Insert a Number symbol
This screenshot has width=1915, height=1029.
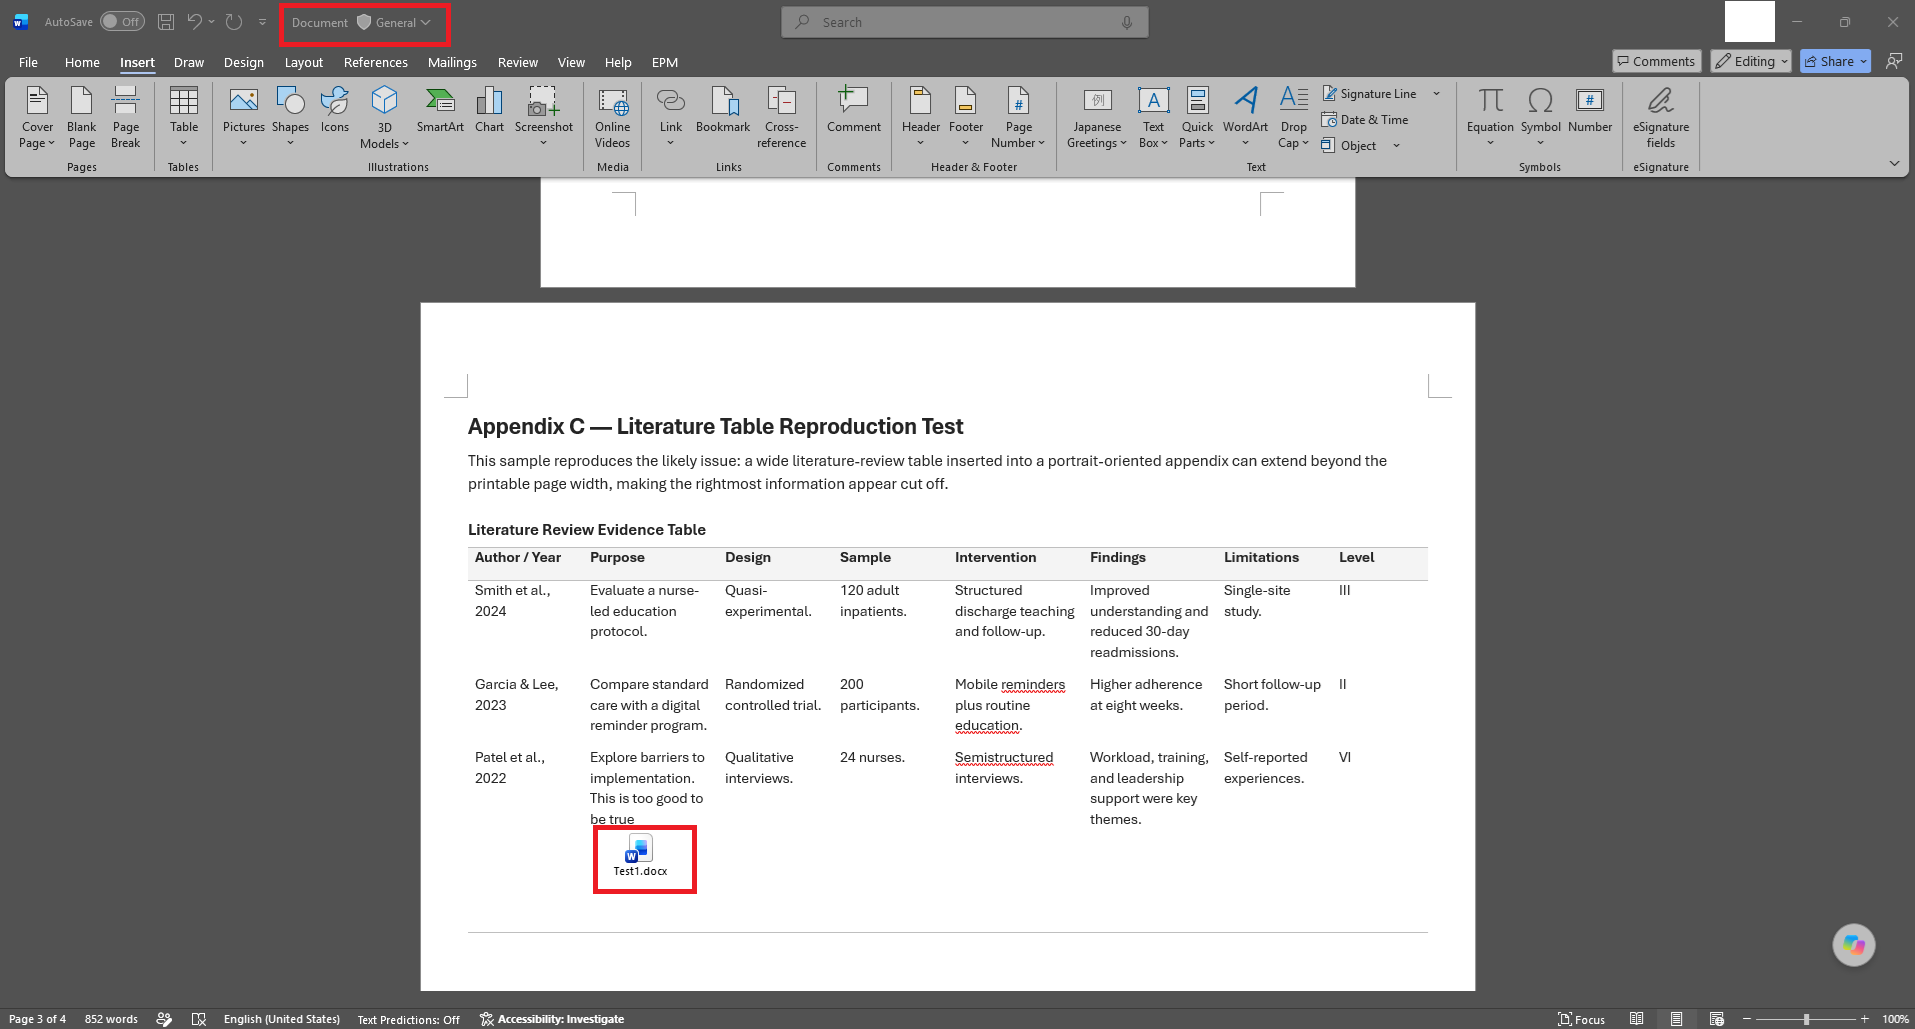(x=1590, y=111)
